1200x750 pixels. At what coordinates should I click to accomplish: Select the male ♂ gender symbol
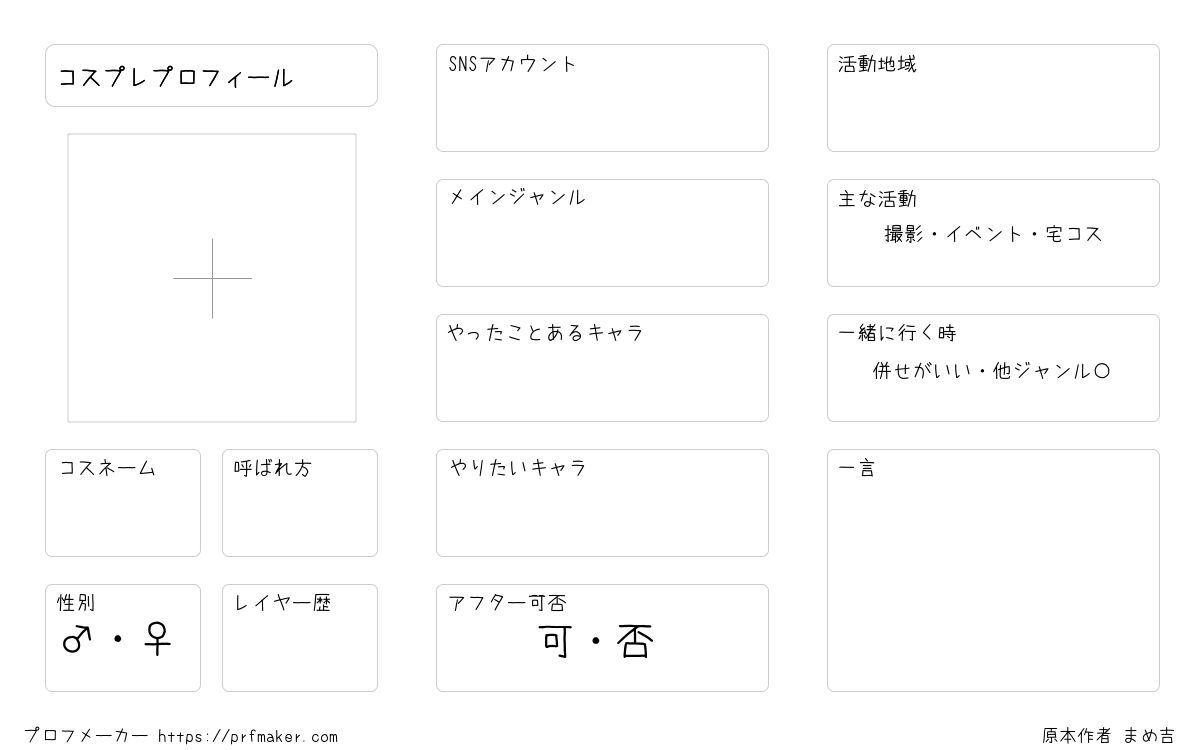click(x=78, y=638)
